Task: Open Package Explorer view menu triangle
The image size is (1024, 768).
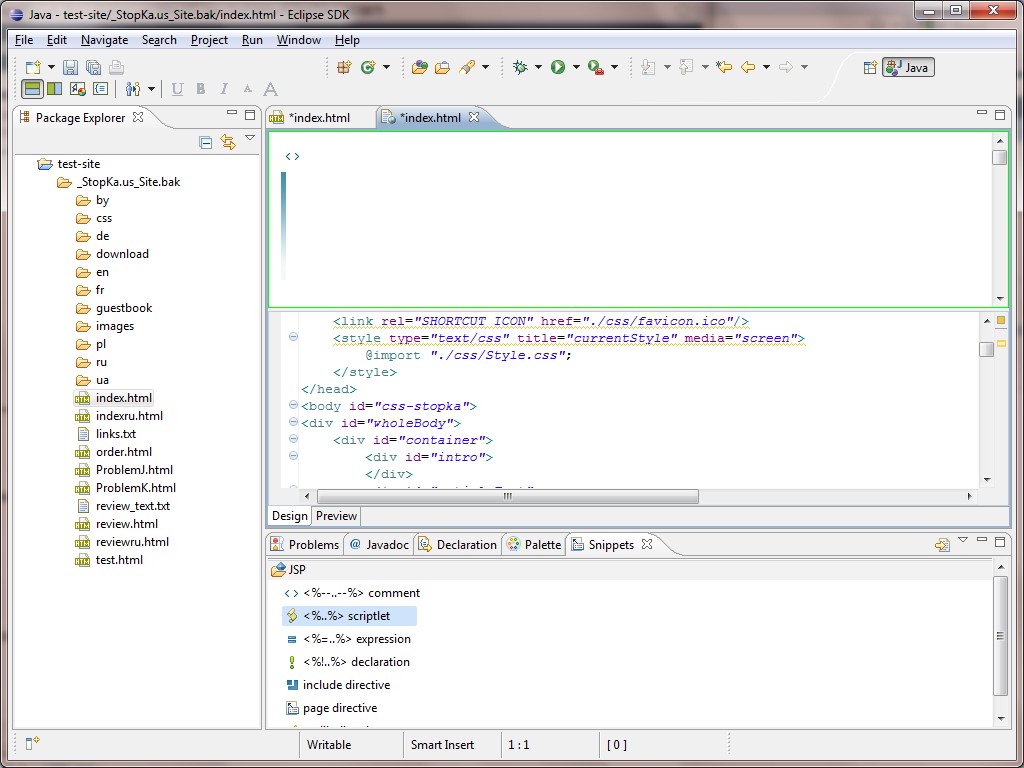Action: 250,139
